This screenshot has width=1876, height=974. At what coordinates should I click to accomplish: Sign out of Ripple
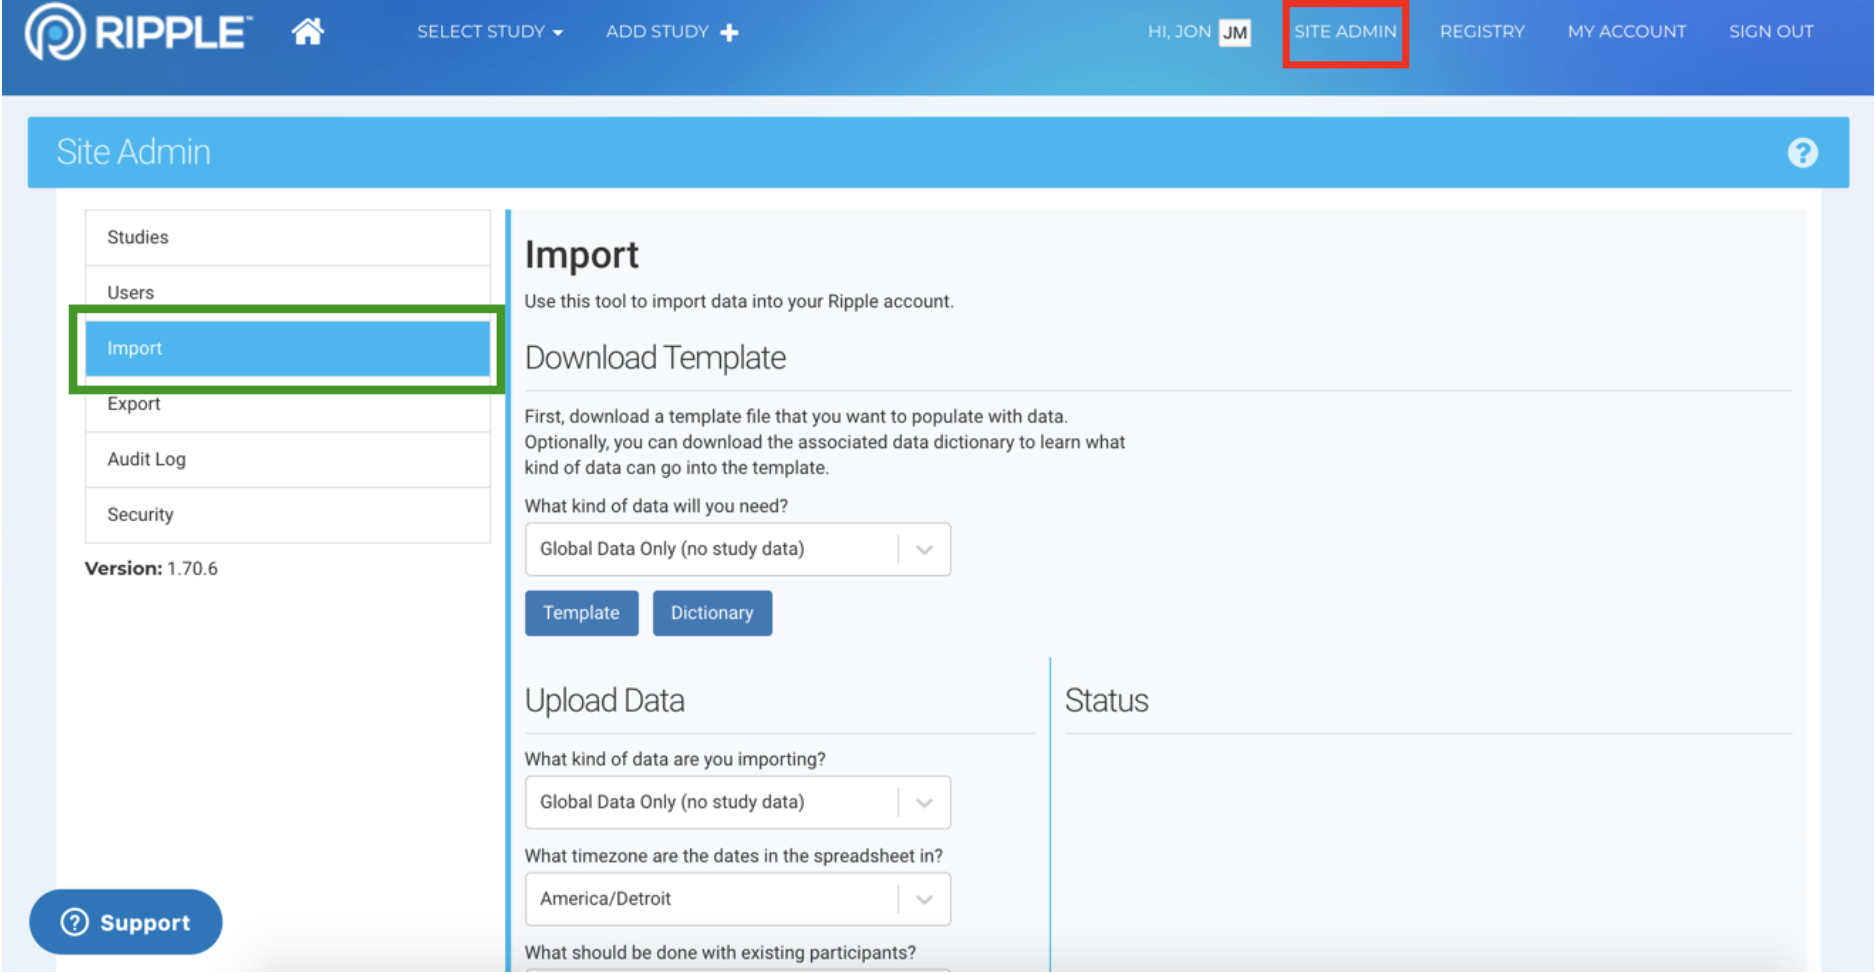coord(1770,32)
